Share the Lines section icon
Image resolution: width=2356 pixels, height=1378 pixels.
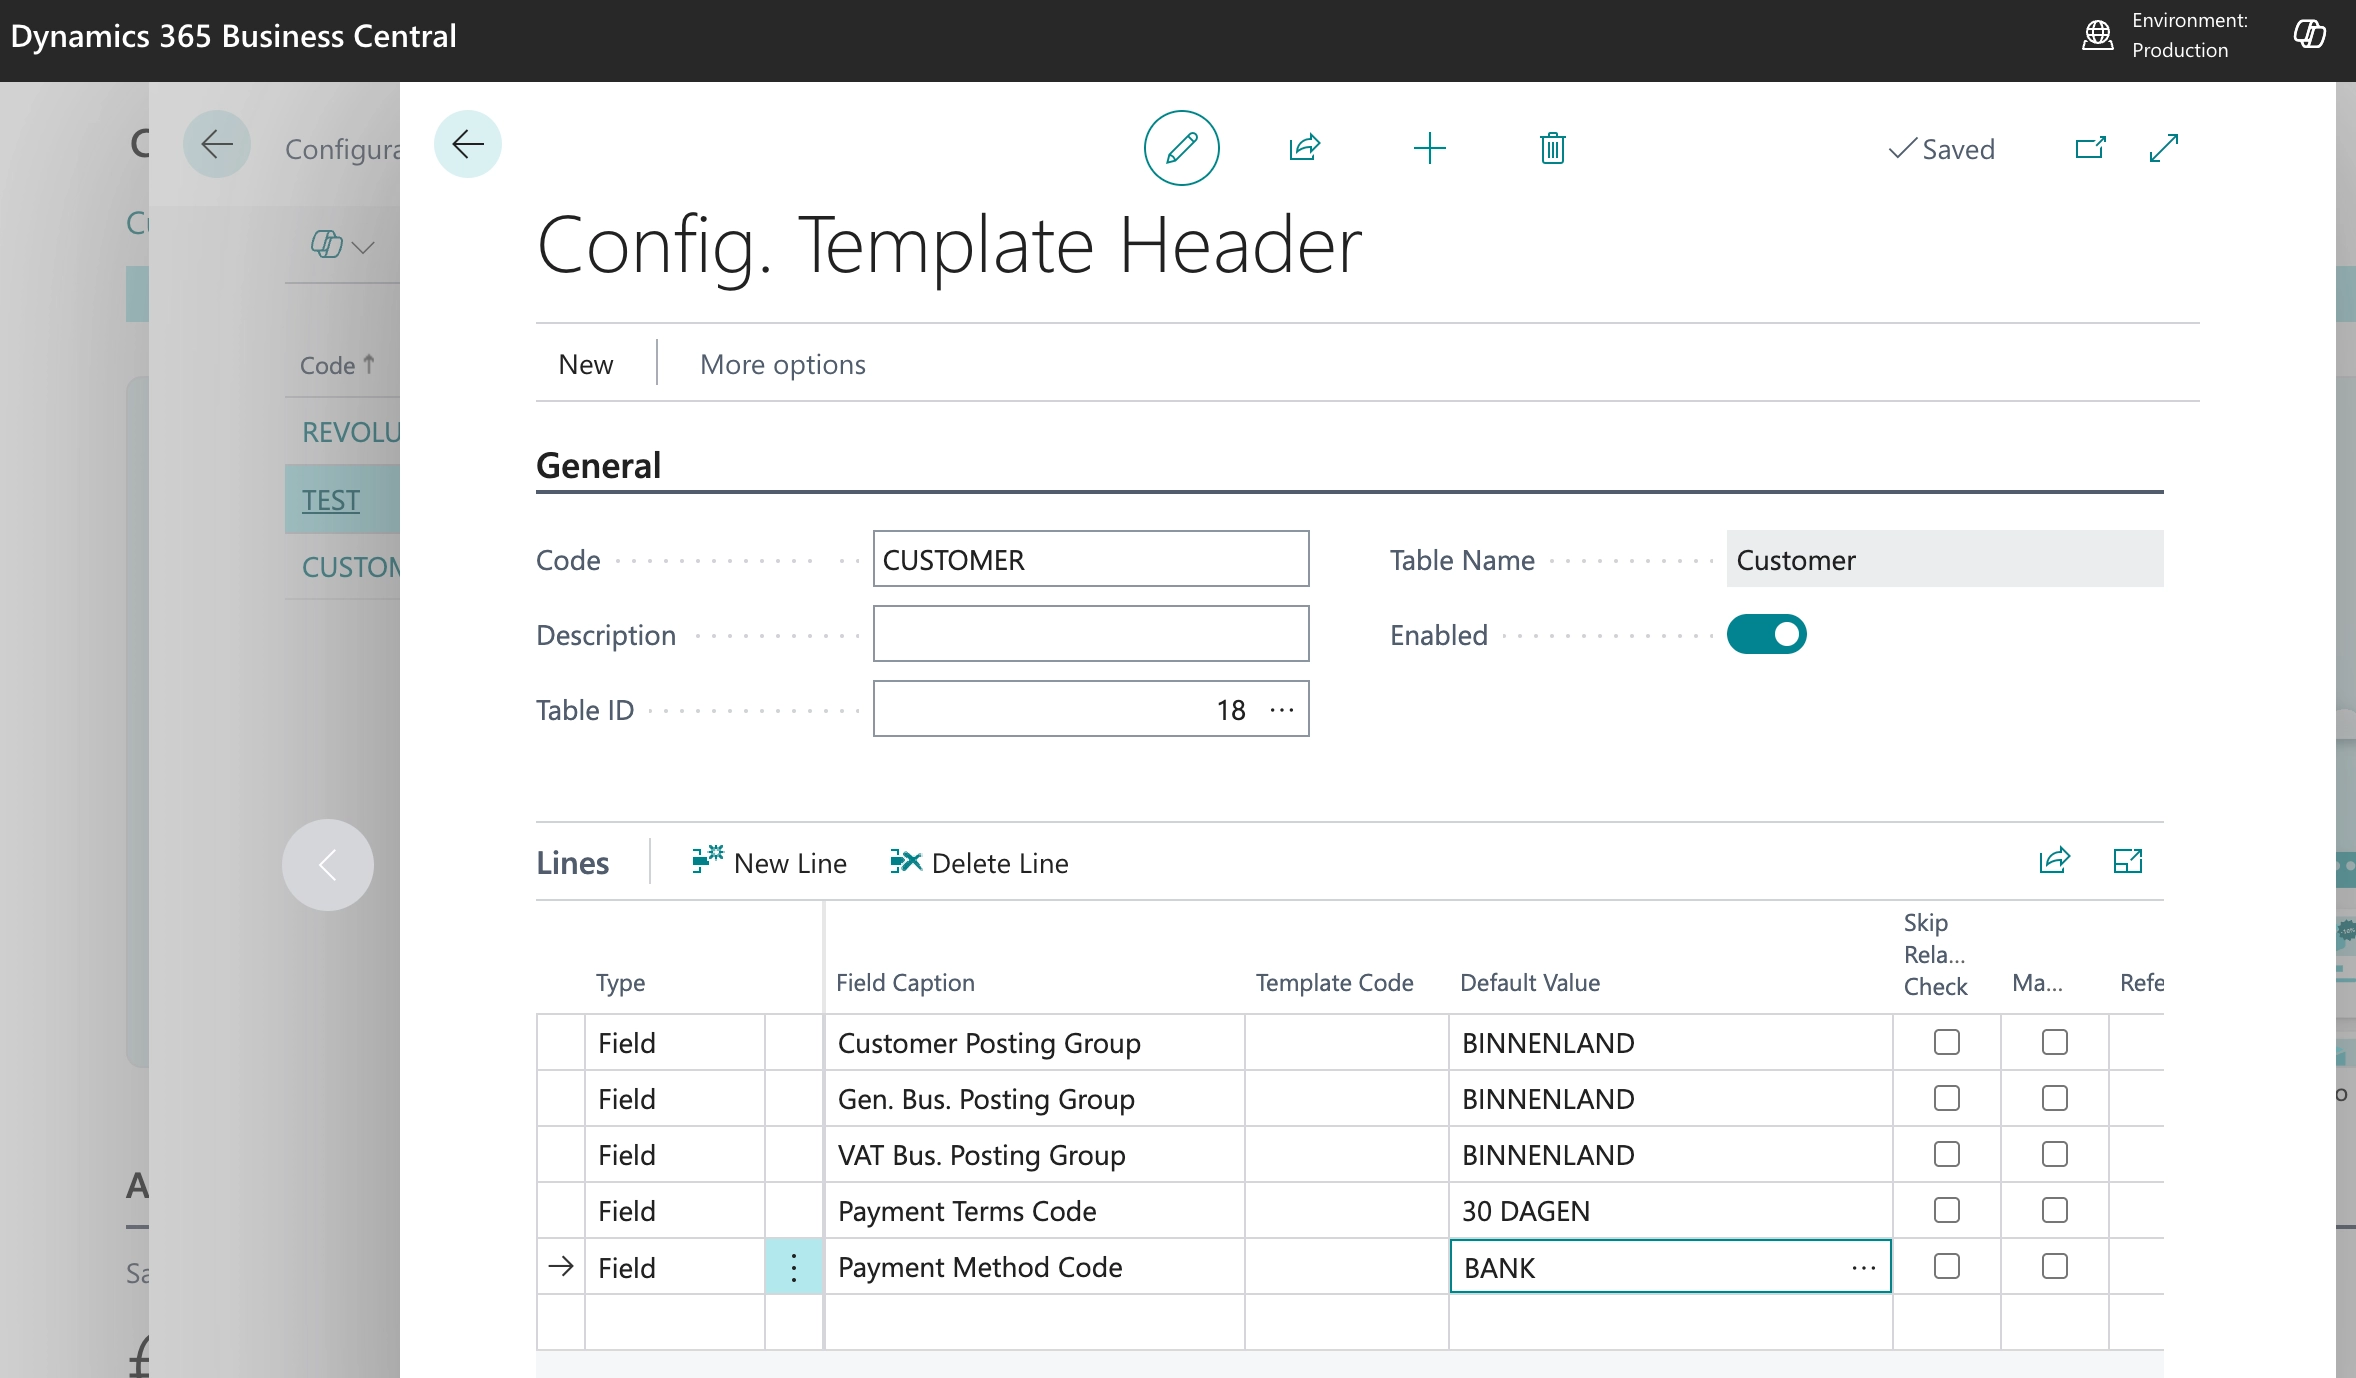[x=2054, y=861]
